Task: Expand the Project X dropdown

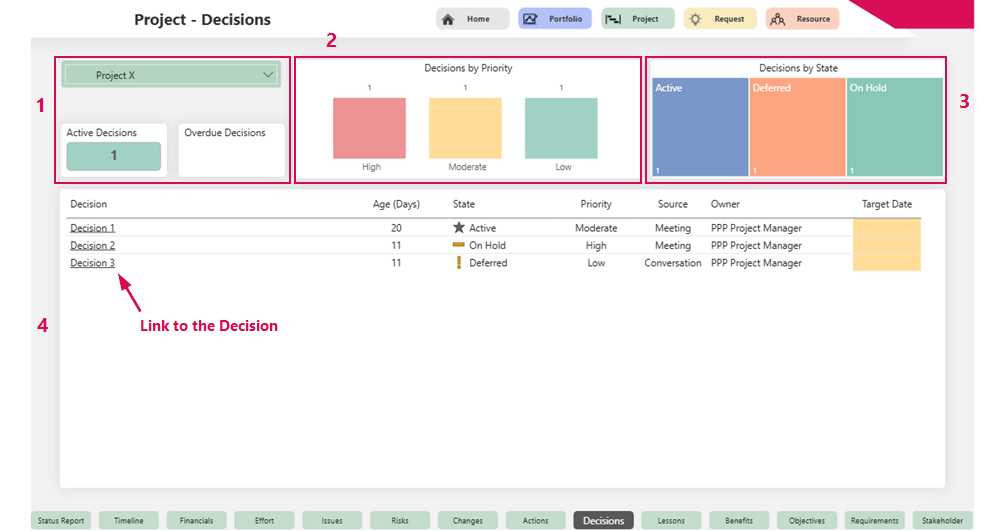Action: click(267, 75)
